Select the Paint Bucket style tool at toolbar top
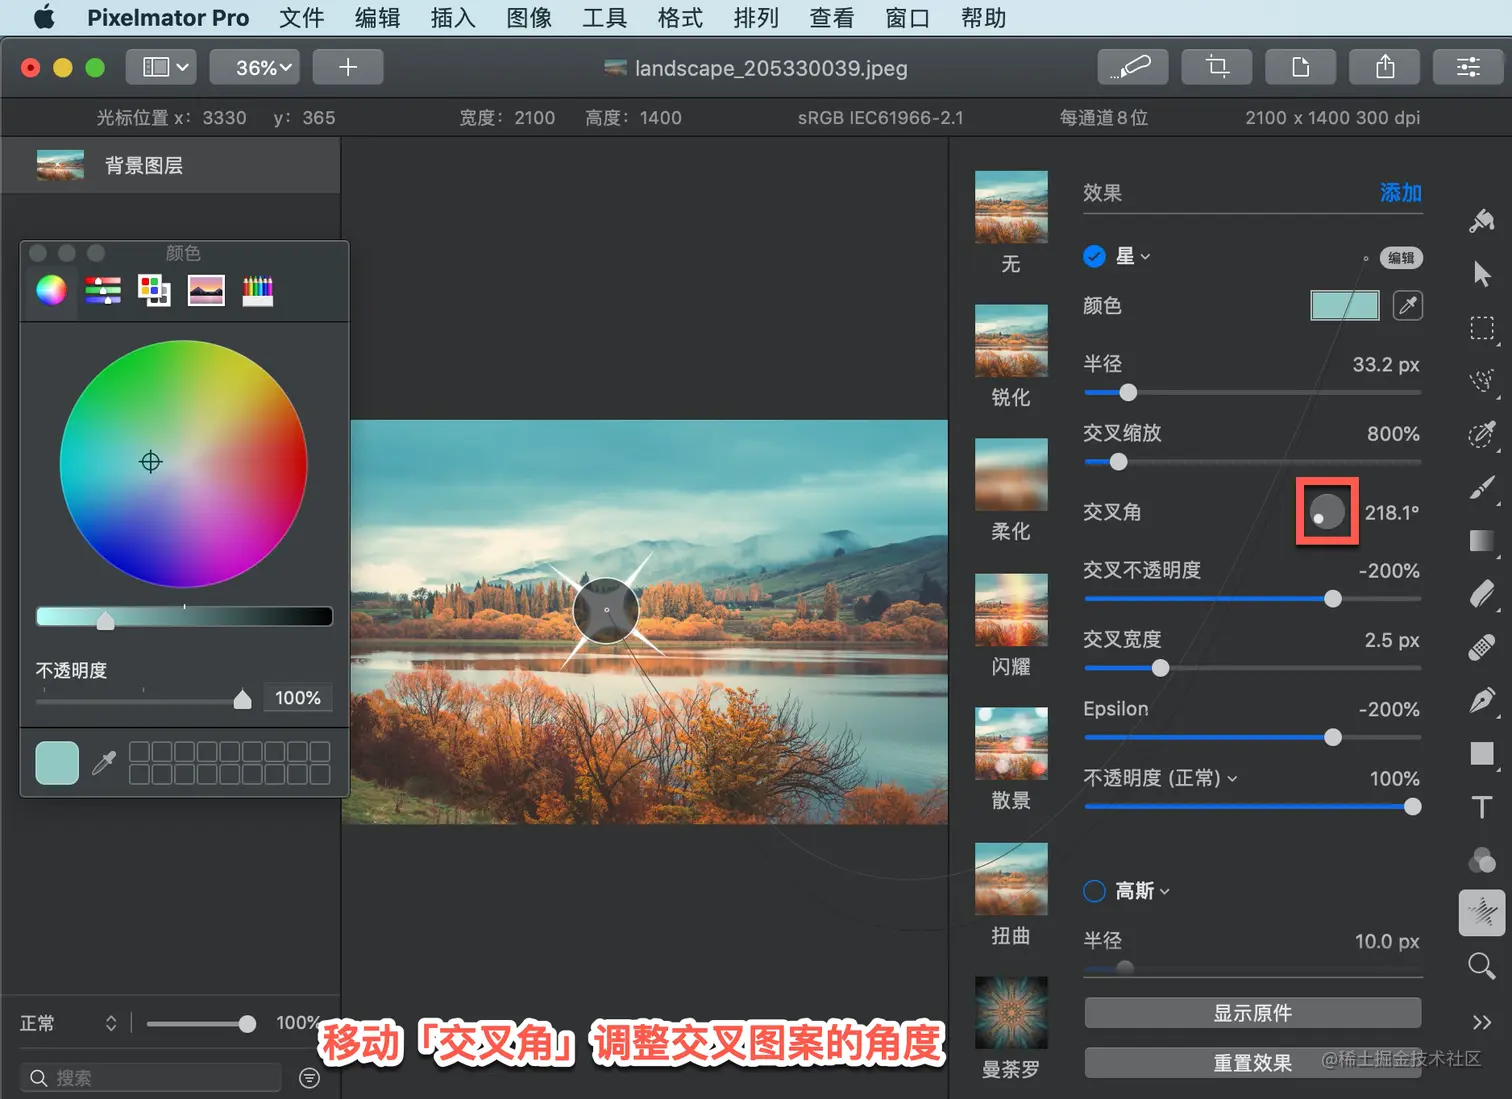This screenshot has height=1099, width=1512. (1482, 221)
